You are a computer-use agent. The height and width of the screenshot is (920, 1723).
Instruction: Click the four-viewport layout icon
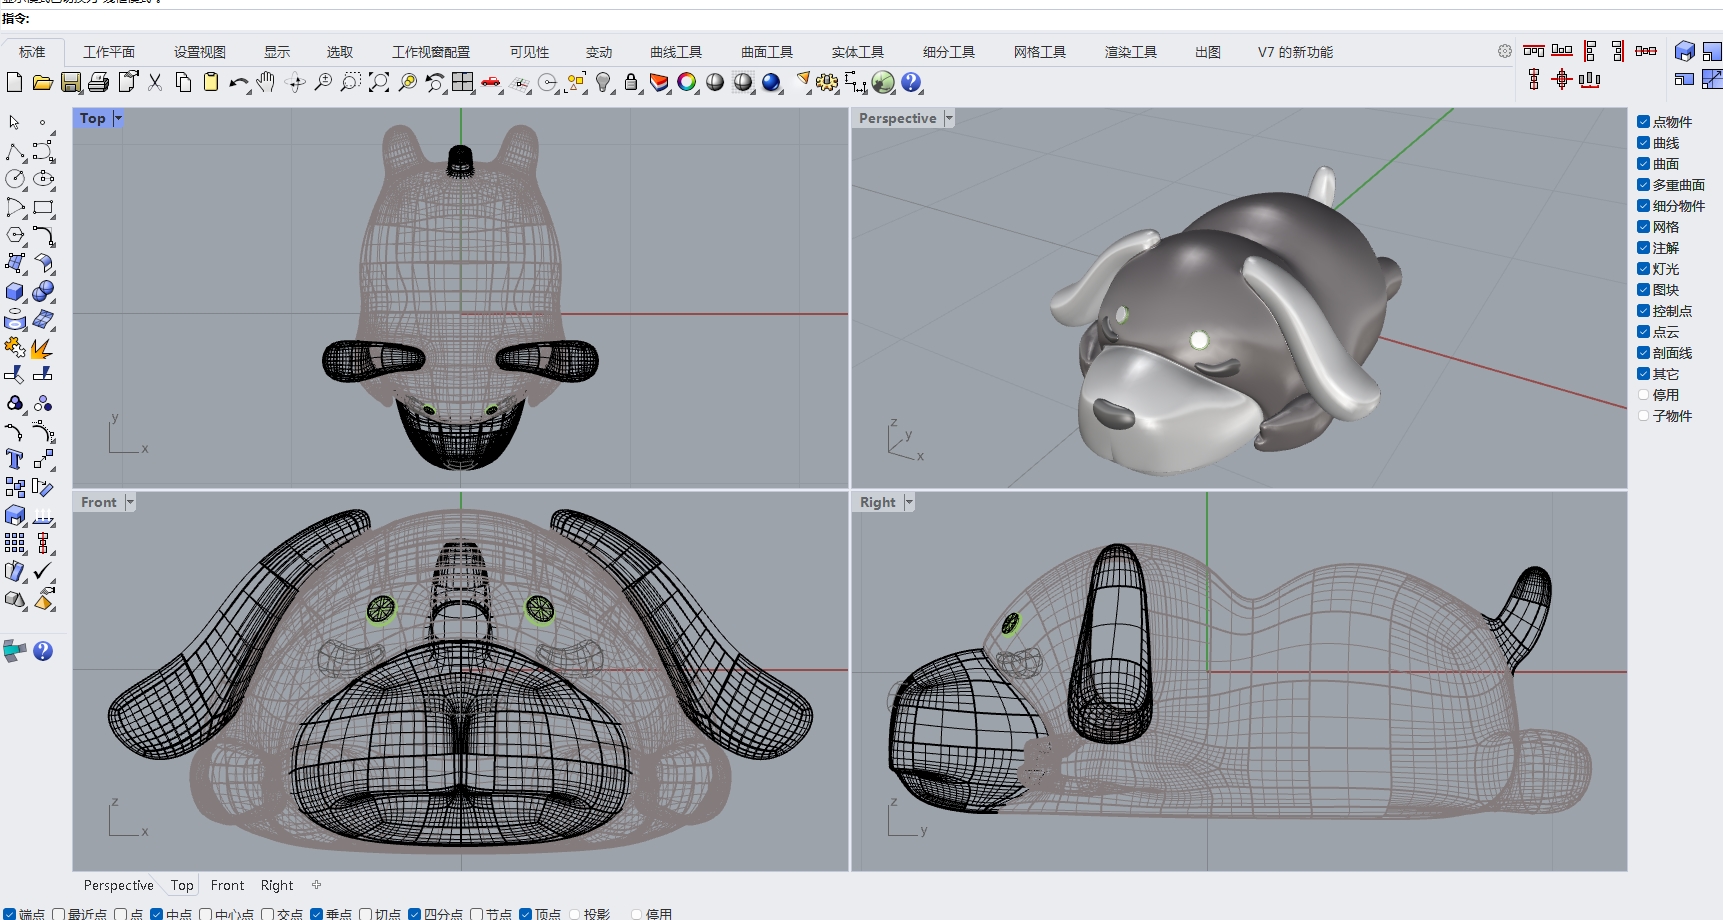pyautogui.click(x=463, y=82)
